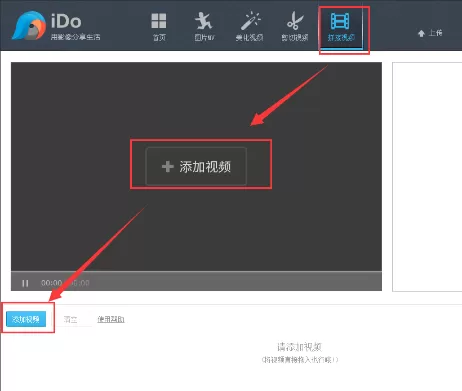Click the iDo parrot logo
Screen dimensions: 462x391
coord(29,26)
